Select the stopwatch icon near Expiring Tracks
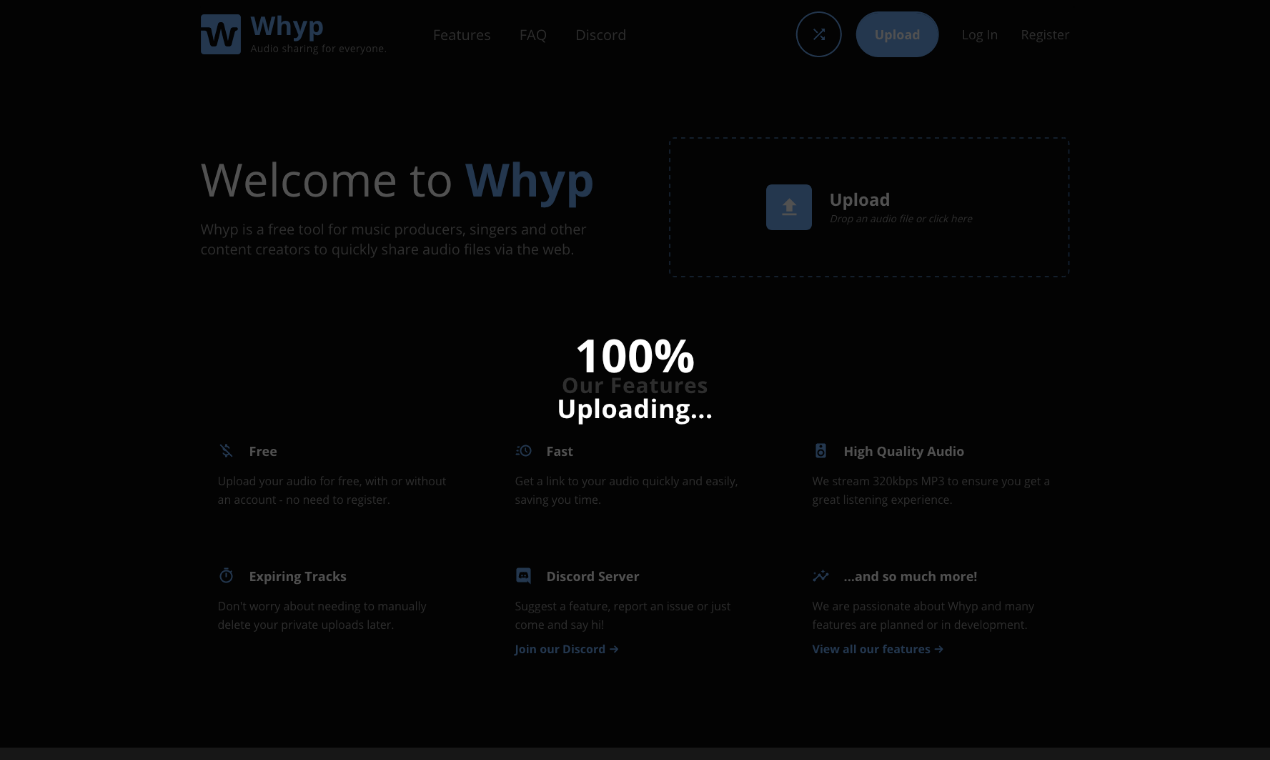The height and width of the screenshot is (760, 1270). coord(226,575)
